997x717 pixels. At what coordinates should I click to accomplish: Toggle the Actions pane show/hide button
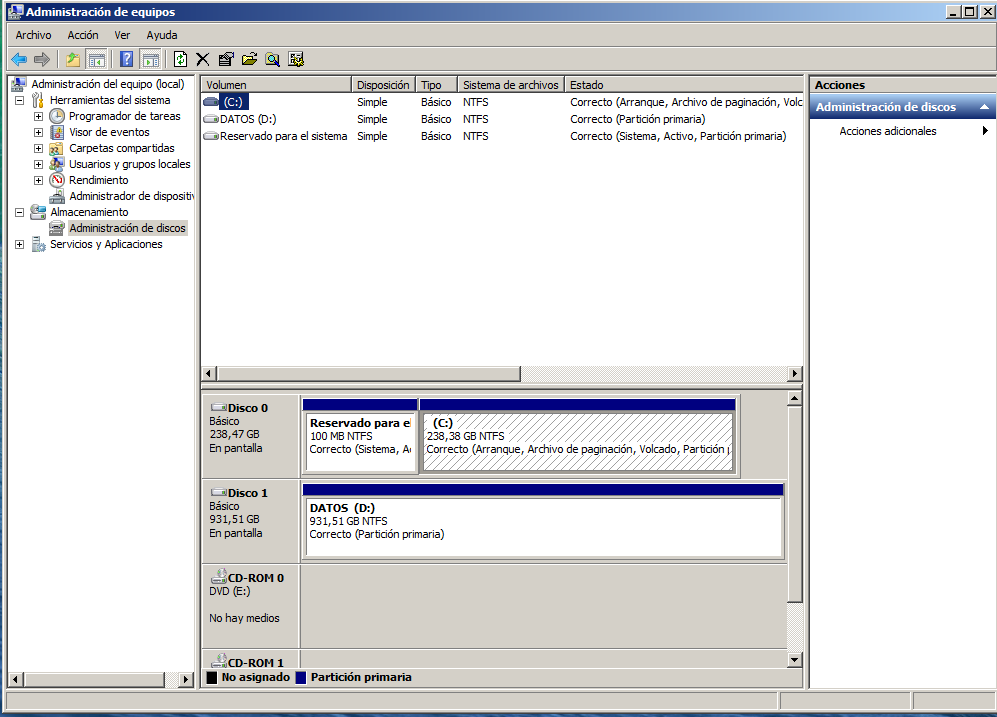point(150,60)
